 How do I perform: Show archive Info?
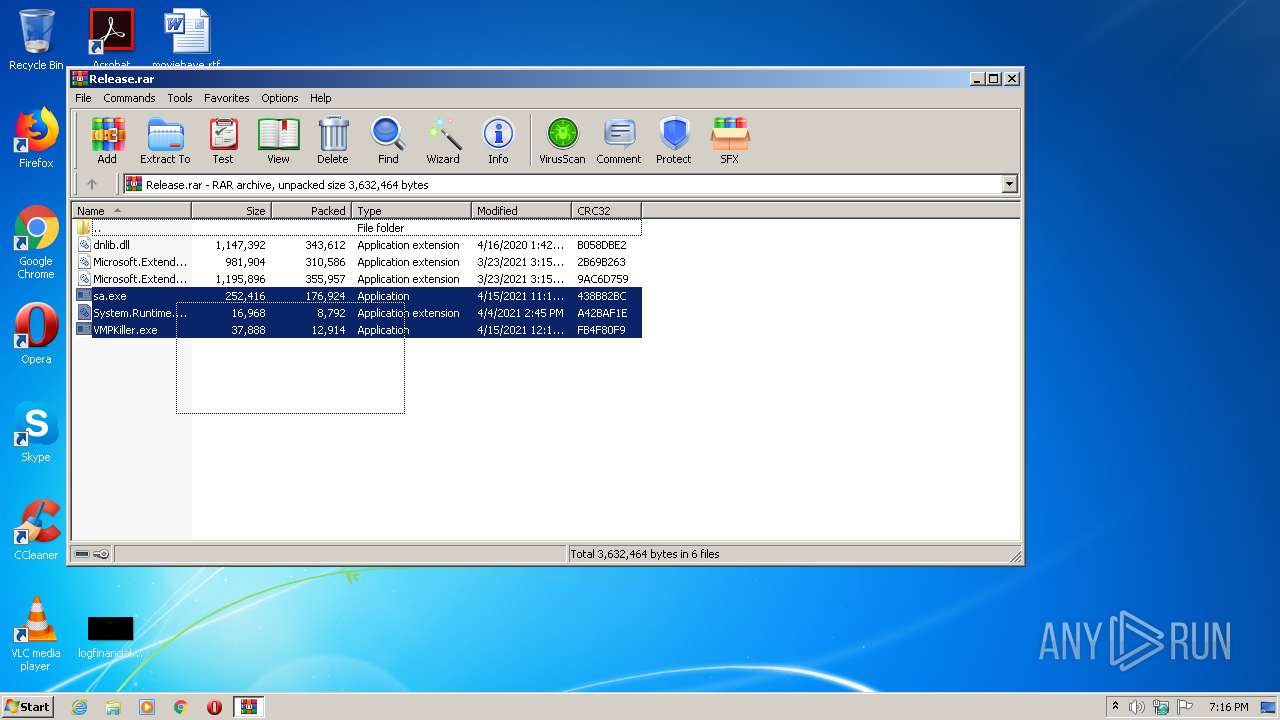(x=498, y=141)
